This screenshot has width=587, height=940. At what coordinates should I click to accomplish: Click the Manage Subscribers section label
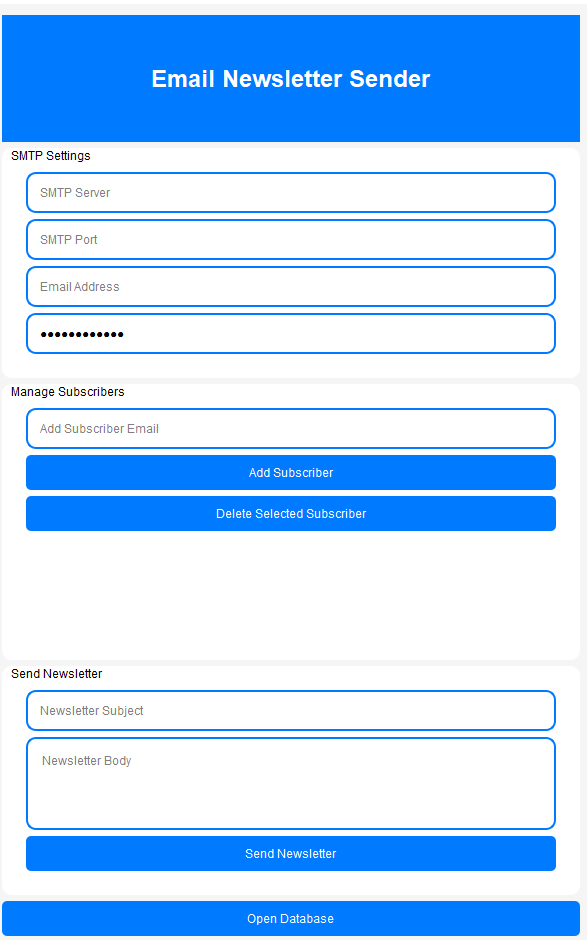point(68,392)
